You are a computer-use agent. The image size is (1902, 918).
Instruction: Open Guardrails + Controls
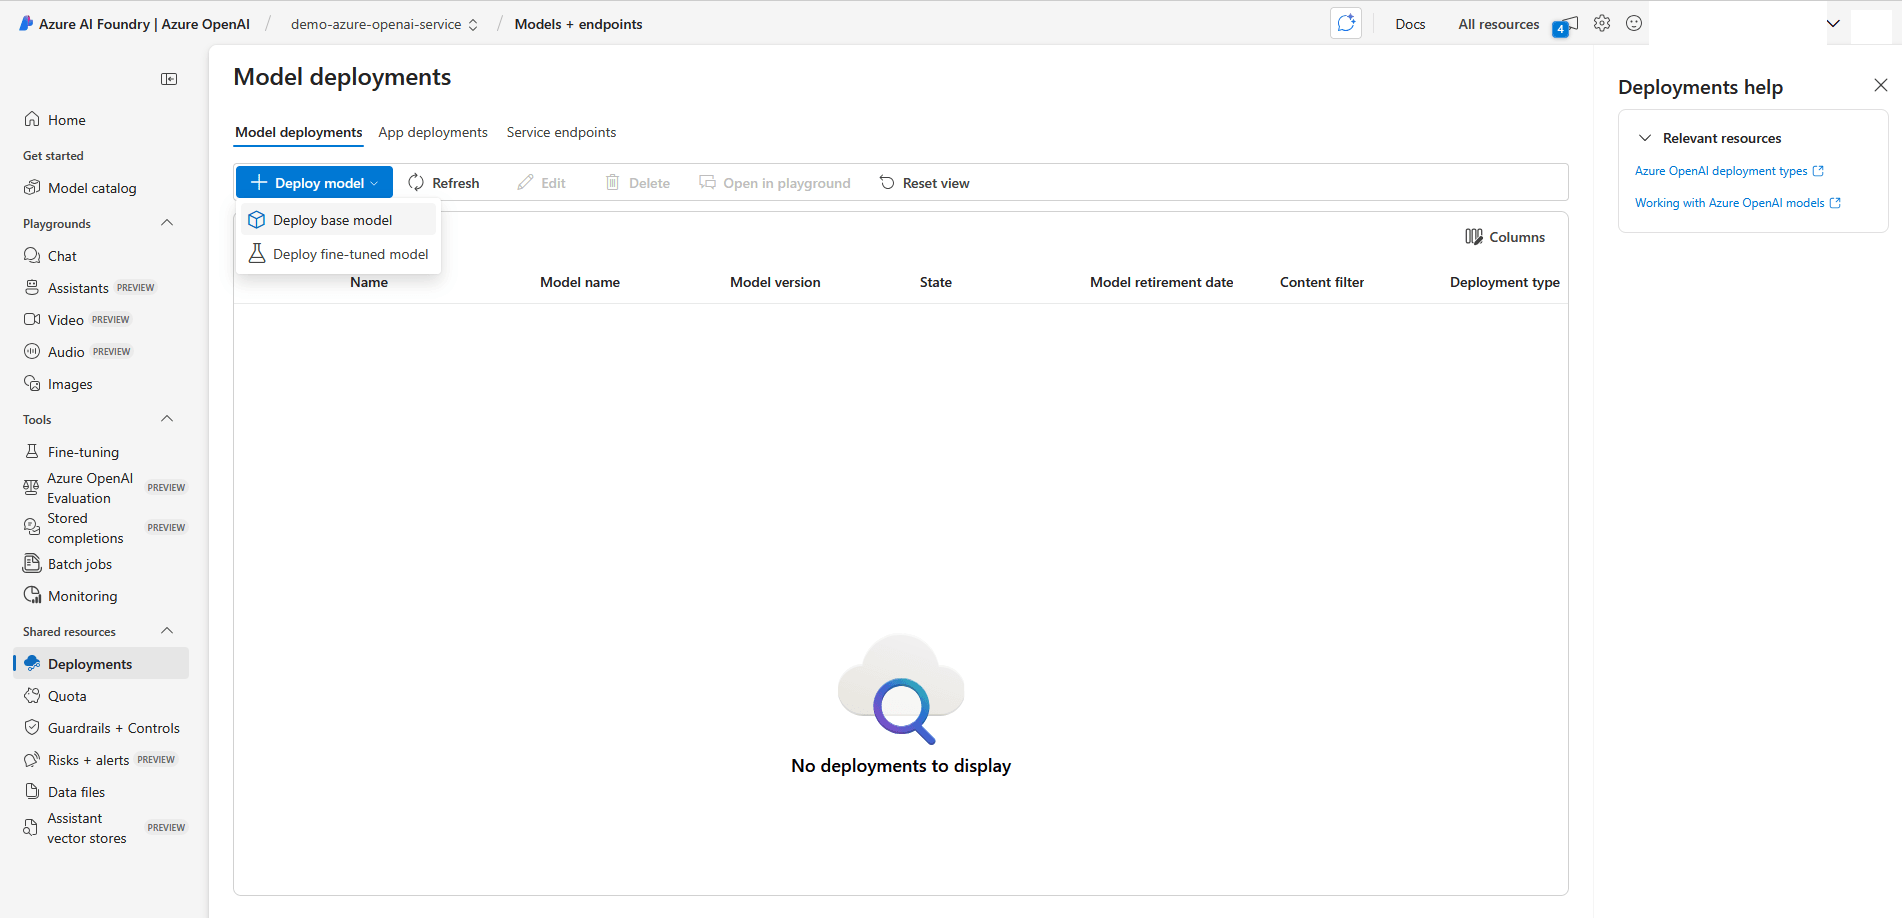[x=113, y=727]
